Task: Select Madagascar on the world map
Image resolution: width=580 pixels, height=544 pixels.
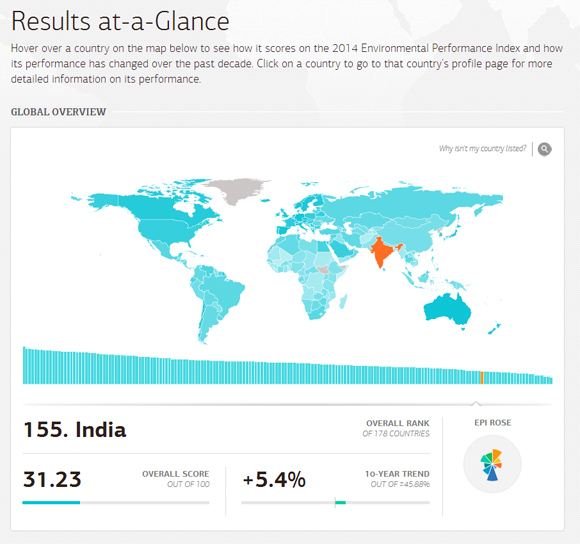Action: pos(343,301)
